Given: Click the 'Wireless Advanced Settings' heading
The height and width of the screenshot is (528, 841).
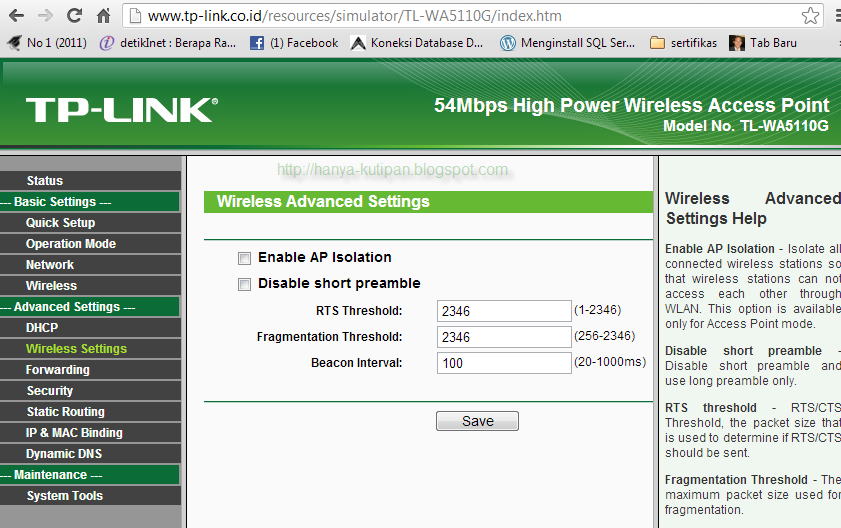Looking at the screenshot, I should [323, 202].
